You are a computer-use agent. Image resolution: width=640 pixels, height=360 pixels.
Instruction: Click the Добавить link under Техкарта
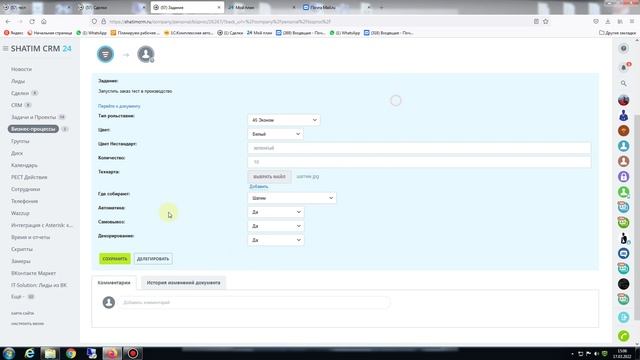pos(259,187)
